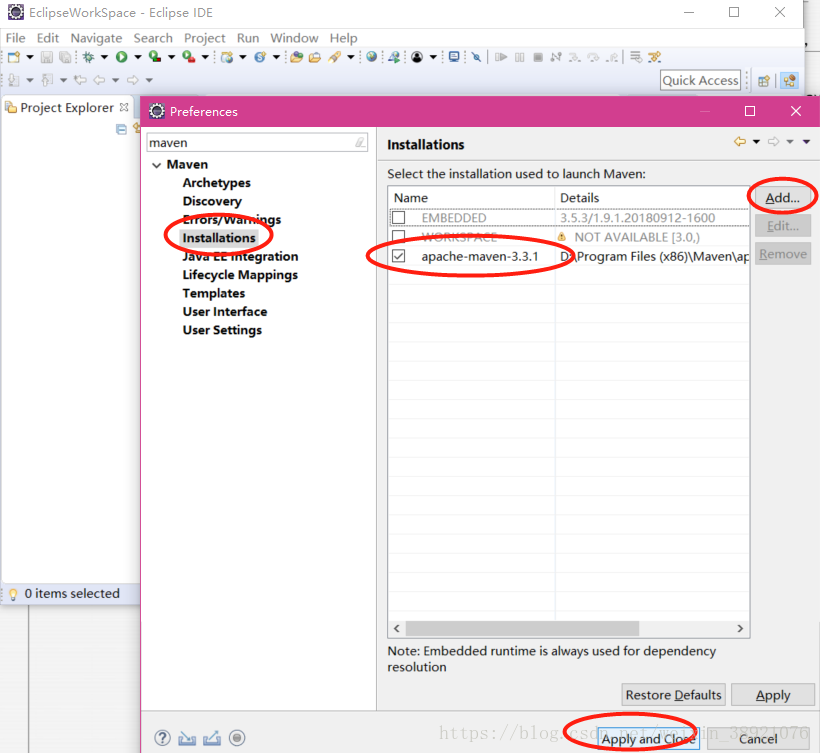This screenshot has width=820, height=753.
Task: Click the import preferences icon
Action: (x=187, y=738)
